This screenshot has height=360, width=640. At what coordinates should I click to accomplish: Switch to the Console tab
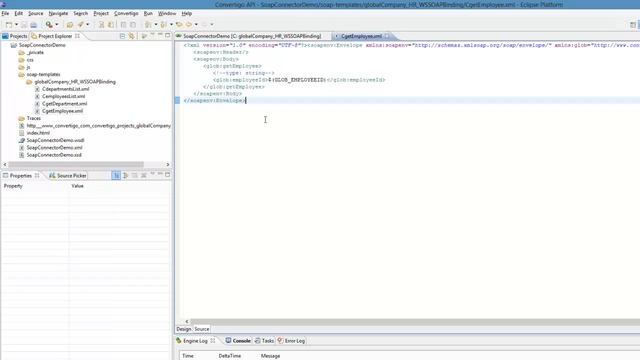[x=238, y=341]
